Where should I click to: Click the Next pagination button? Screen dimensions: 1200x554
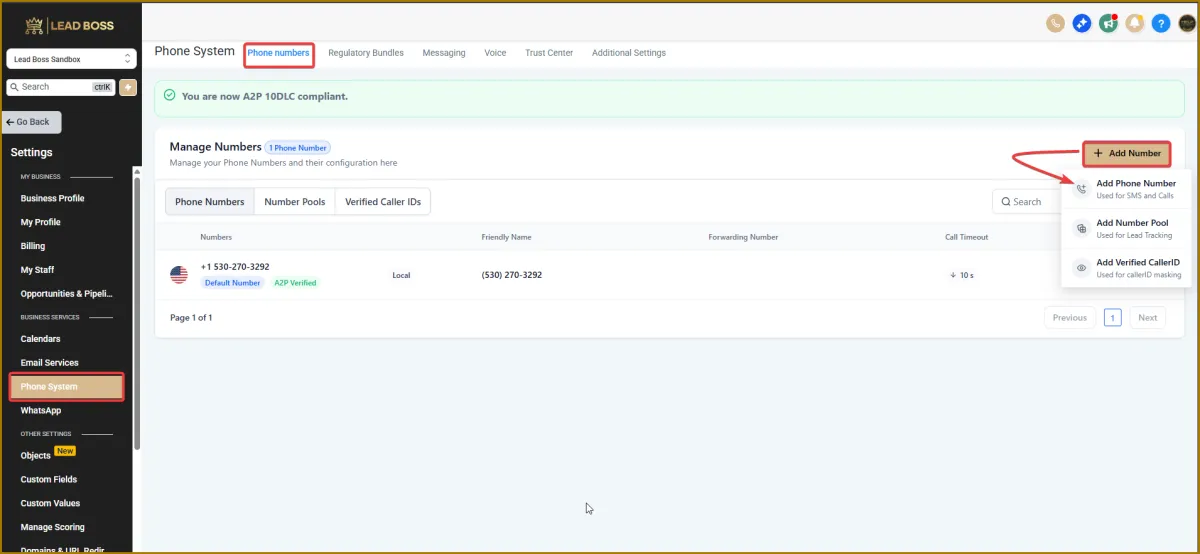[x=1148, y=318]
